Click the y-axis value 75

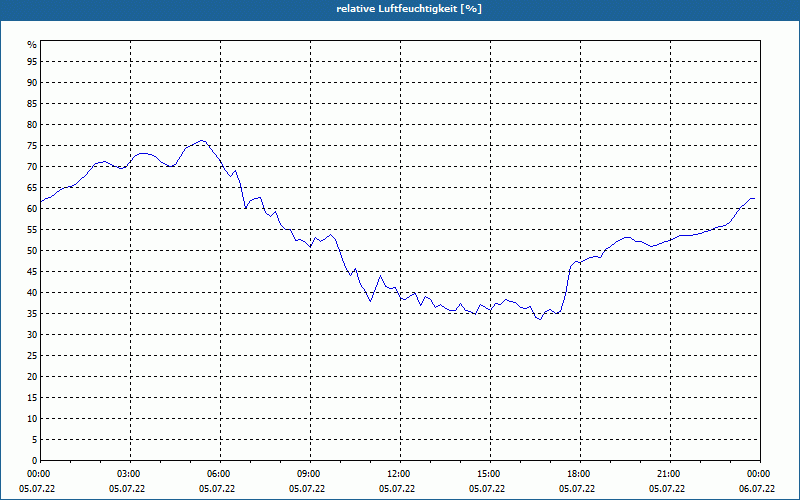click(32, 146)
